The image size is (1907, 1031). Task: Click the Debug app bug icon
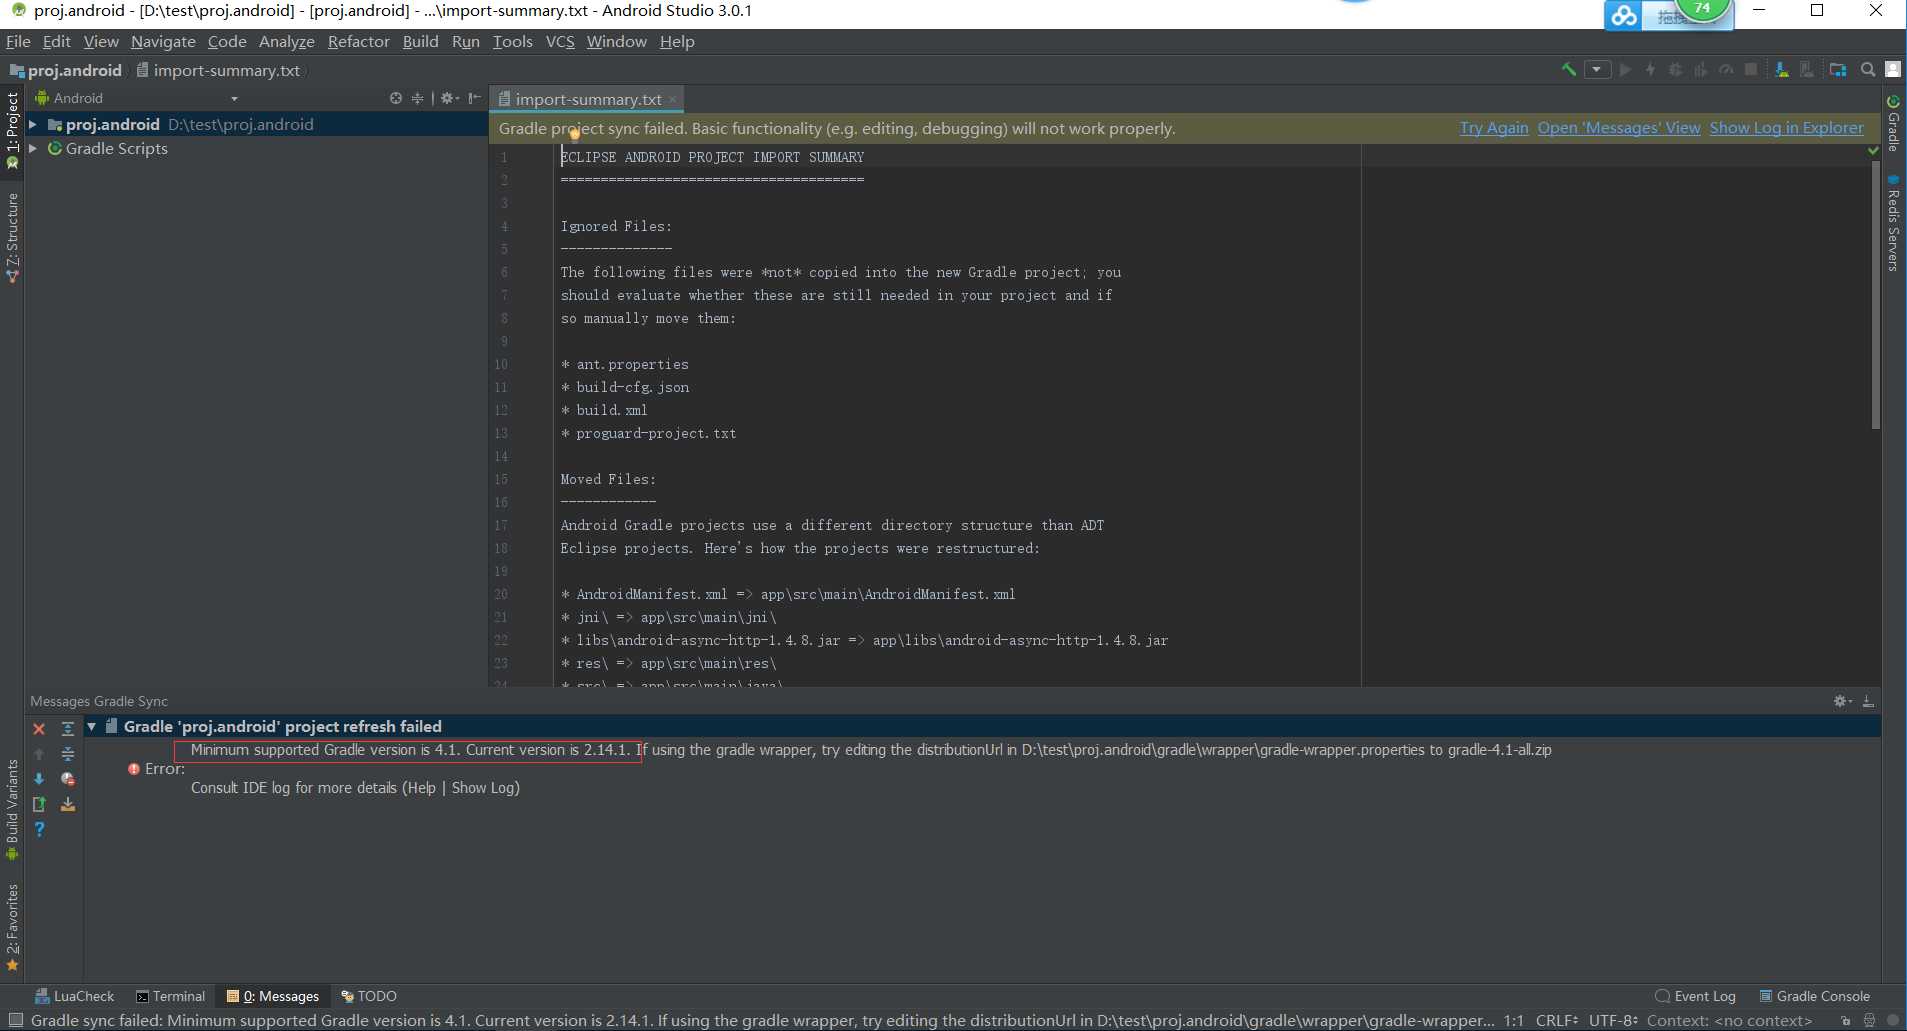1675,69
